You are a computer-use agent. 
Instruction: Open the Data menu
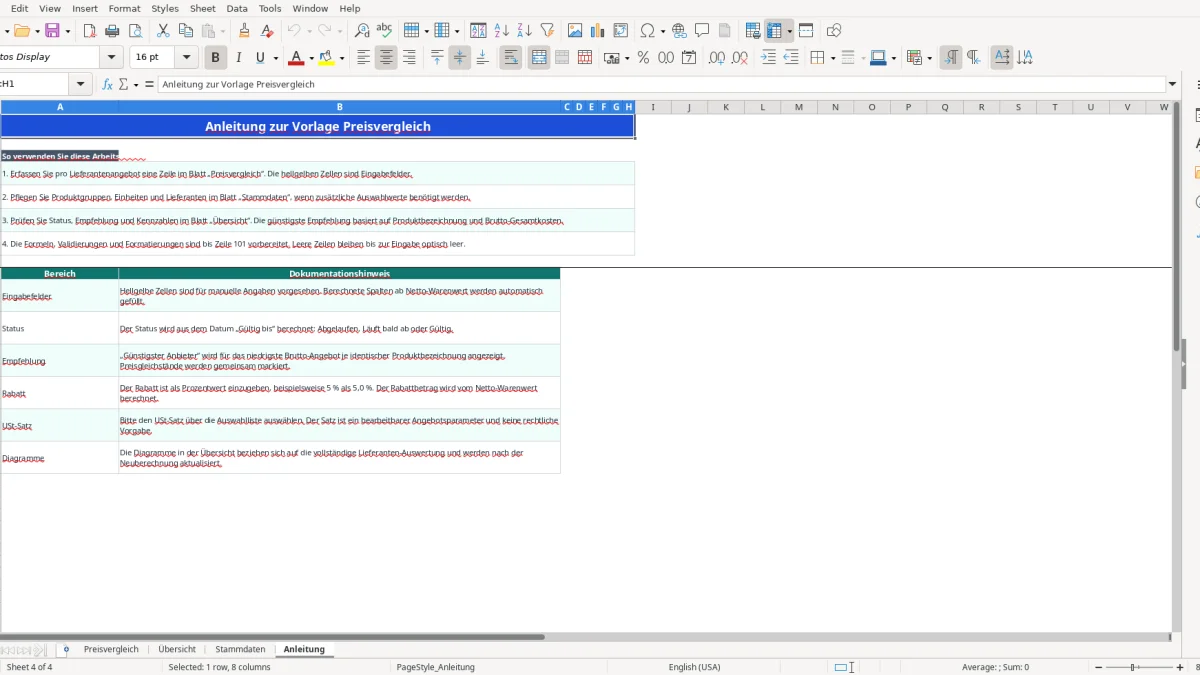237,8
